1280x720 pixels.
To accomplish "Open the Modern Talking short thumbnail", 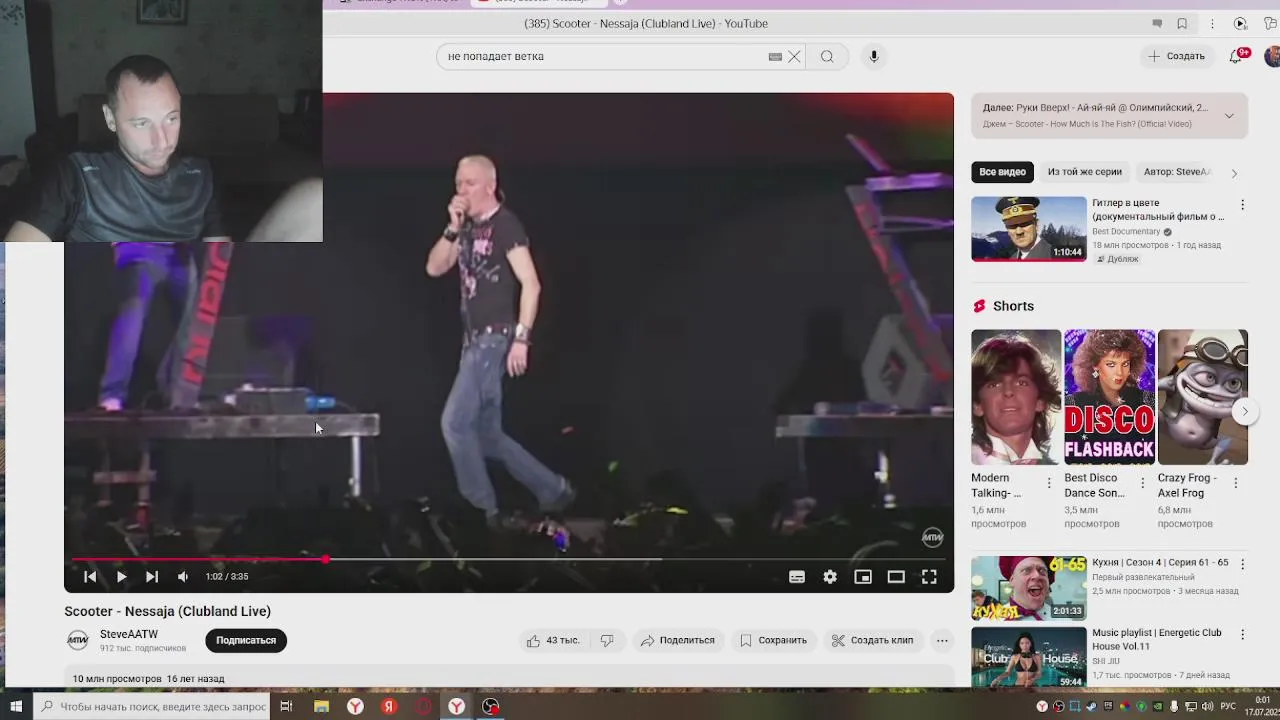I will pyautogui.click(x=1016, y=397).
